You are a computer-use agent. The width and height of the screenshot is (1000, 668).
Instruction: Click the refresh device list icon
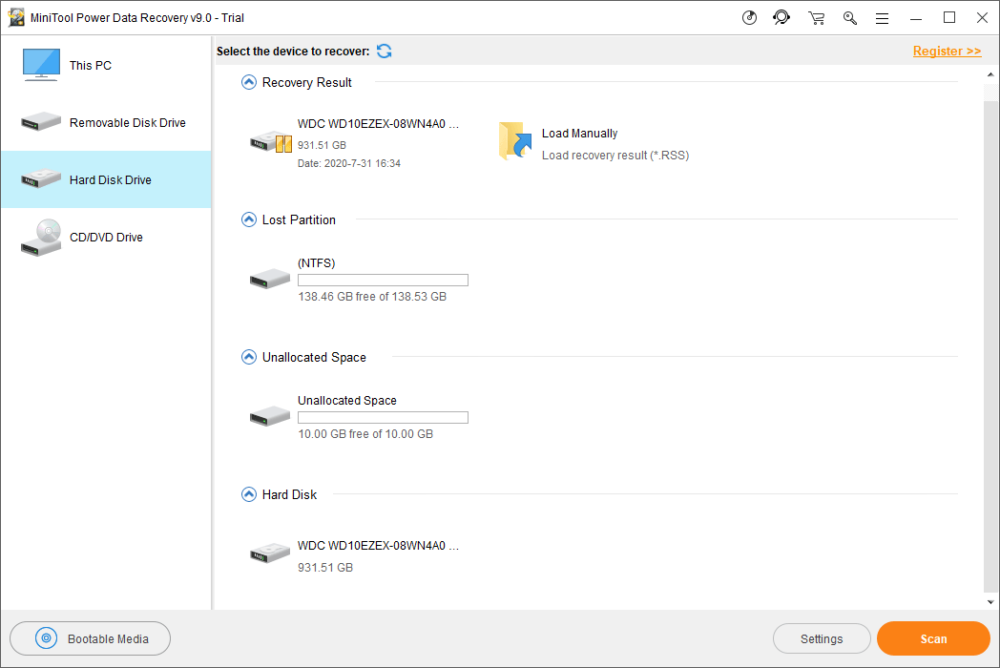[x=384, y=51]
